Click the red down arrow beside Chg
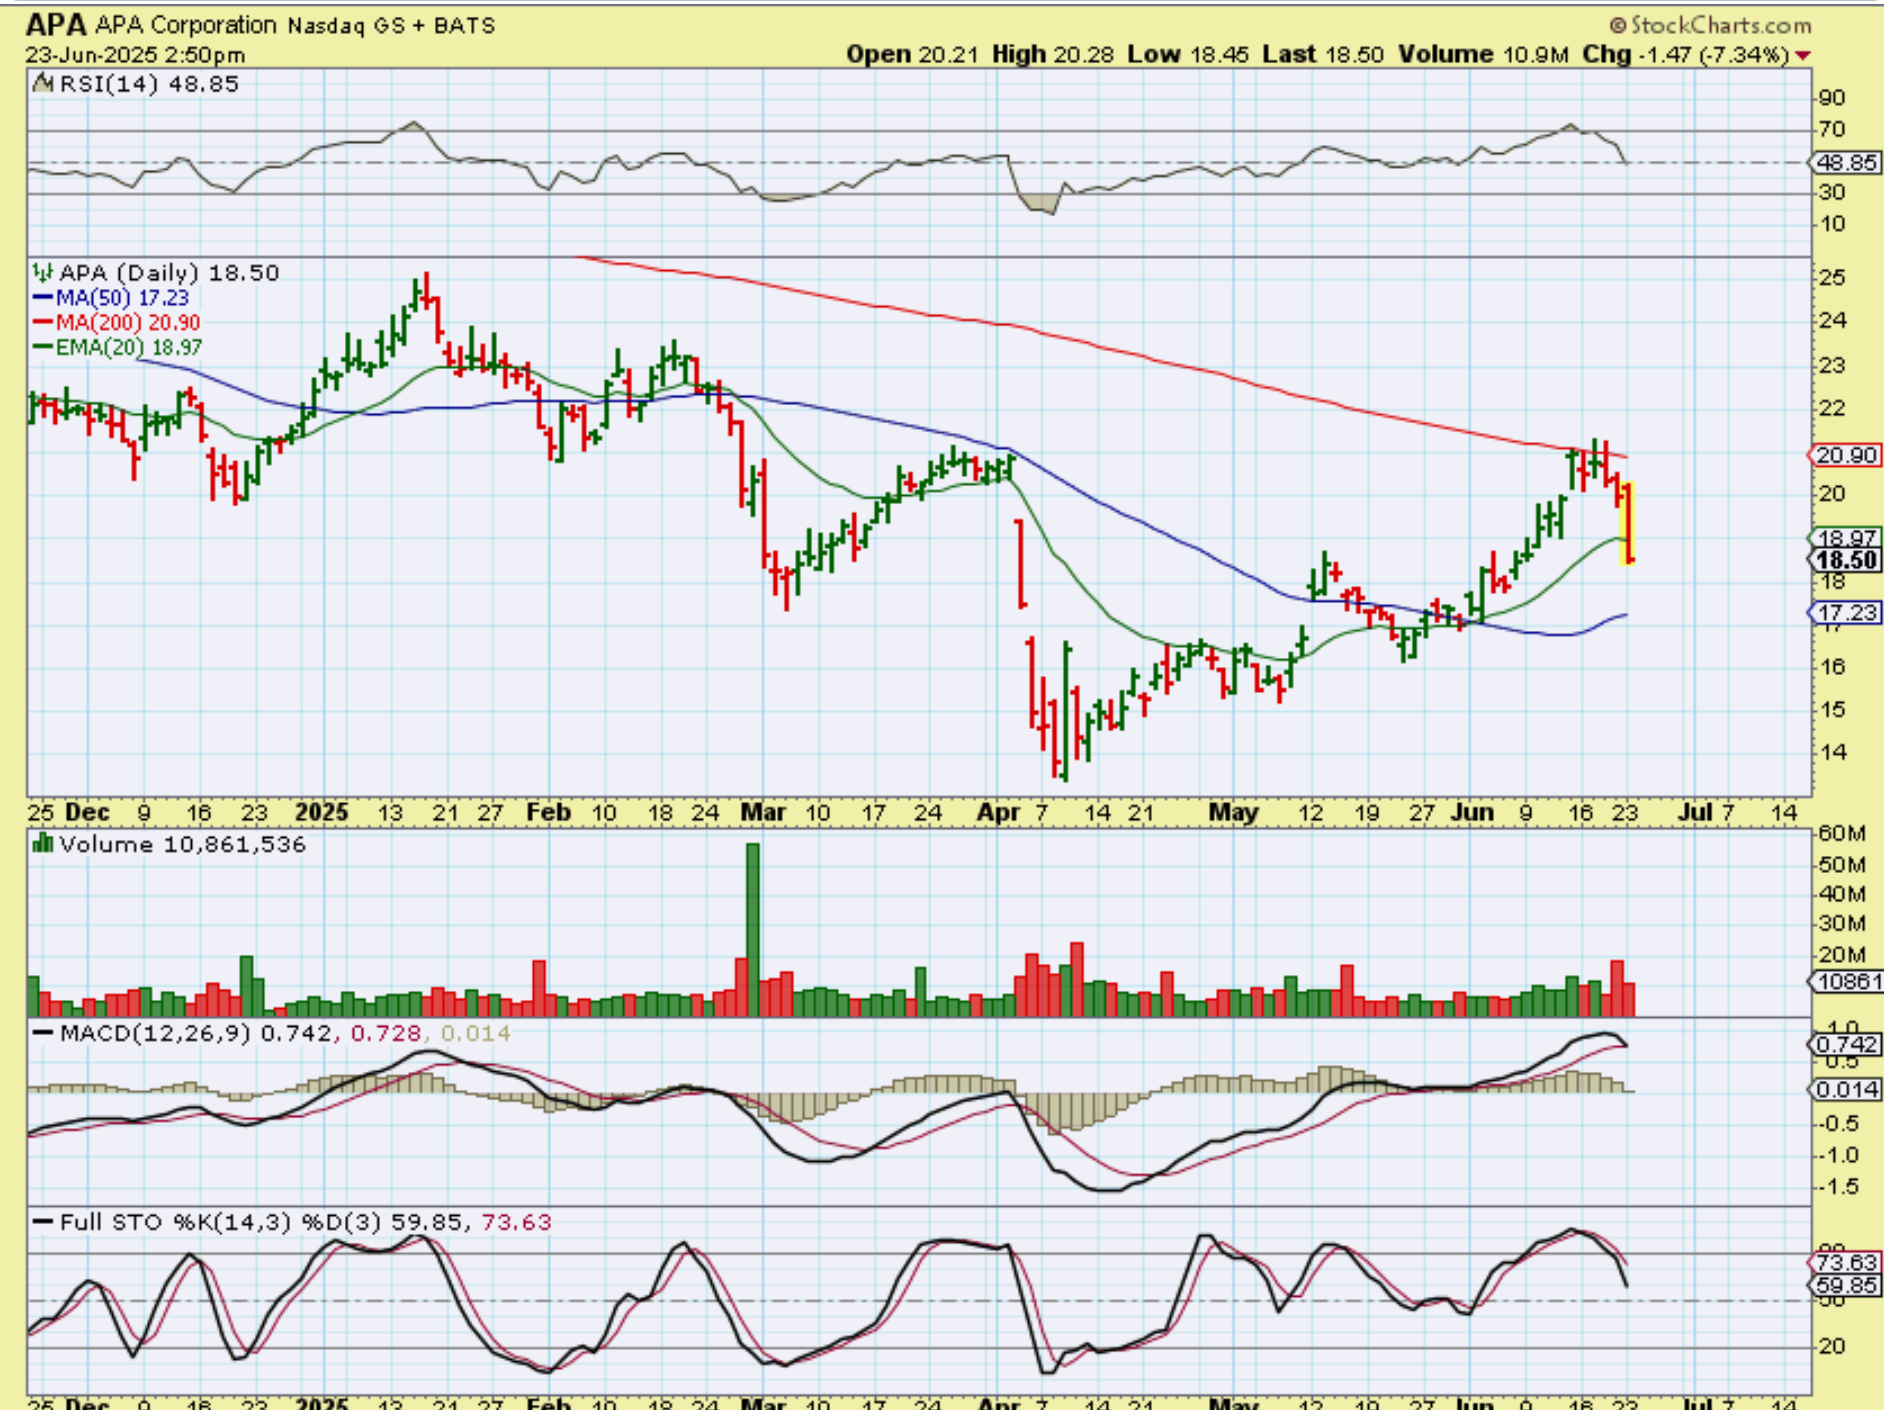This screenshot has height=1410, width=1884. tap(1803, 55)
